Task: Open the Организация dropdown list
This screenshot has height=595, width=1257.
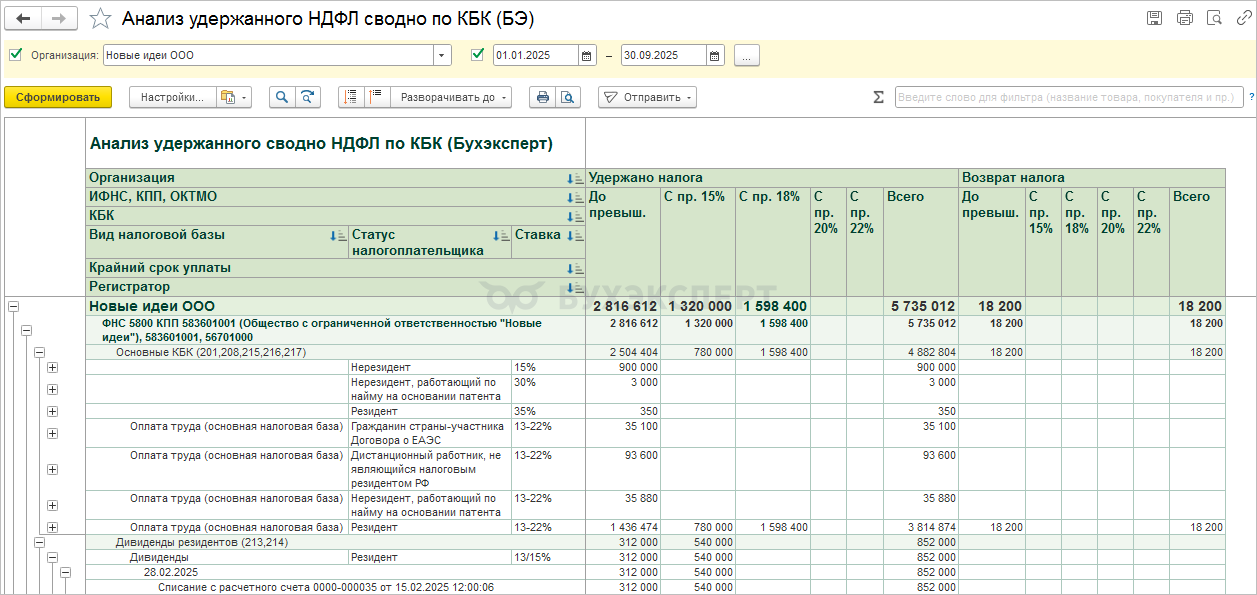Action: coord(441,56)
